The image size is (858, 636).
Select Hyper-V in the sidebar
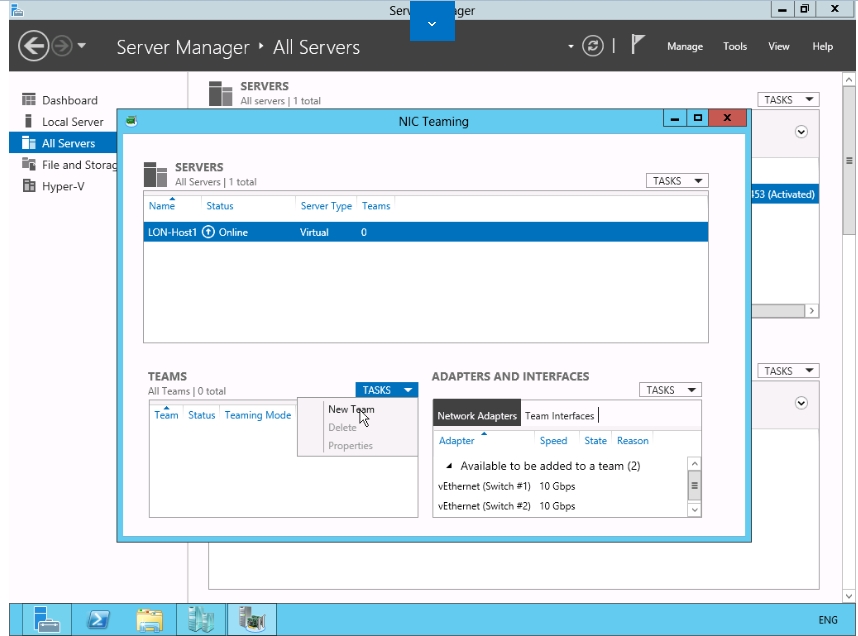point(62,187)
